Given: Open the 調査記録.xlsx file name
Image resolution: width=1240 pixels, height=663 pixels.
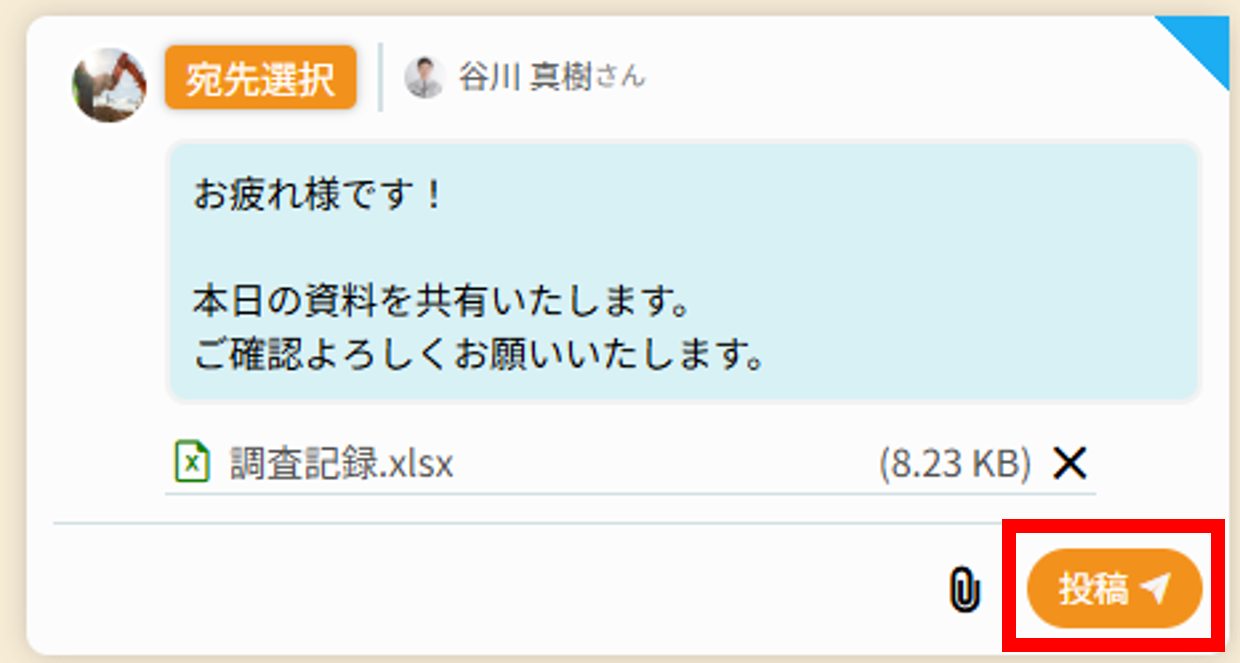Looking at the screenshot, I should [341, 463].
